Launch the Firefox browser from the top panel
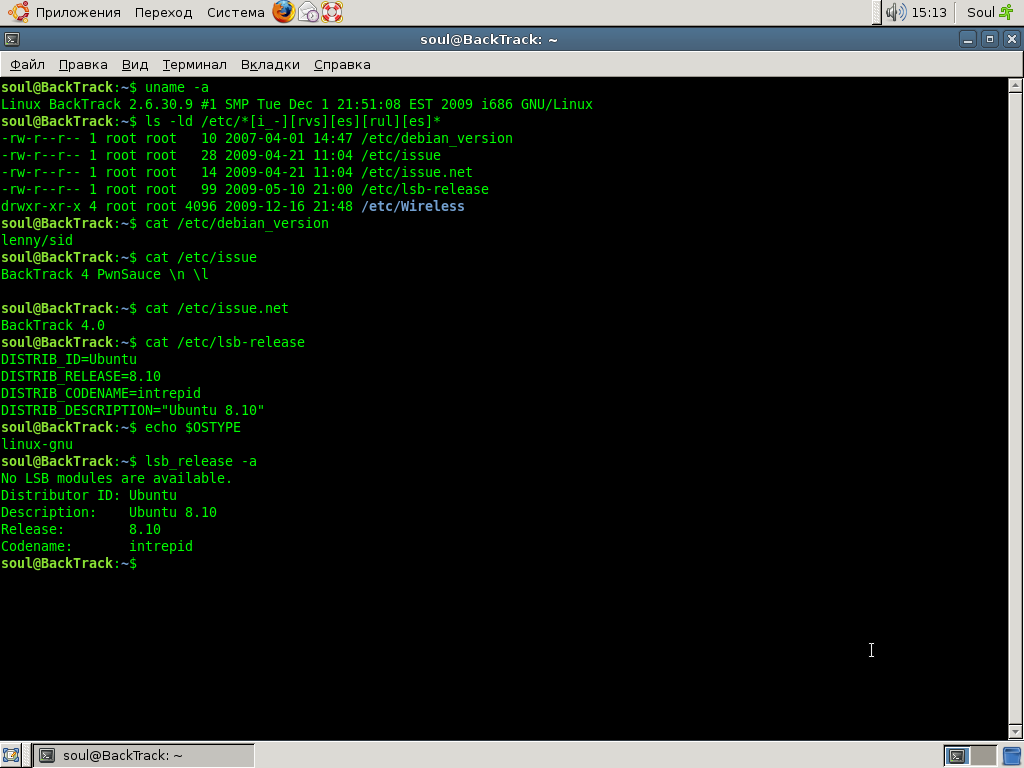1024x768 pixels. pyautogui.click(x=283, y=12)
